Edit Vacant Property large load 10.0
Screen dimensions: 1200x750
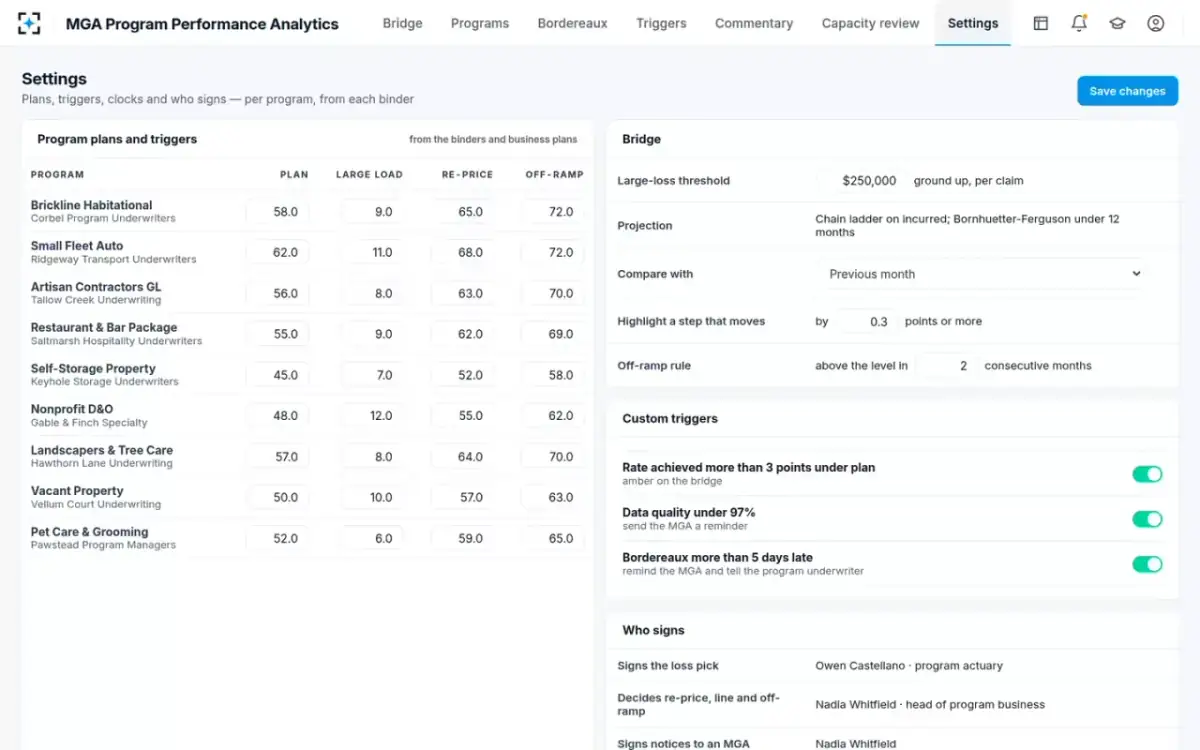click(371, 498)
